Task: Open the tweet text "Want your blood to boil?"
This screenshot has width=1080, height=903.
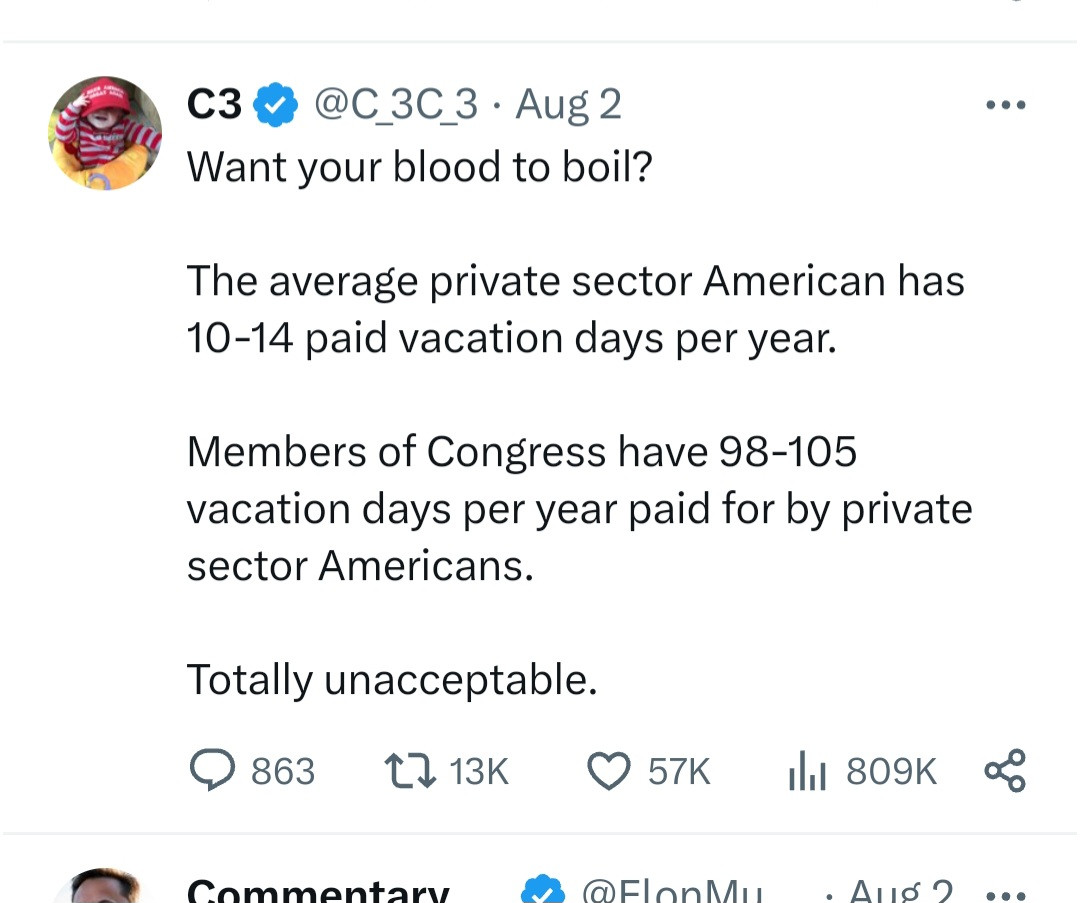Action: pyautogui.click(x=419, y=167)
